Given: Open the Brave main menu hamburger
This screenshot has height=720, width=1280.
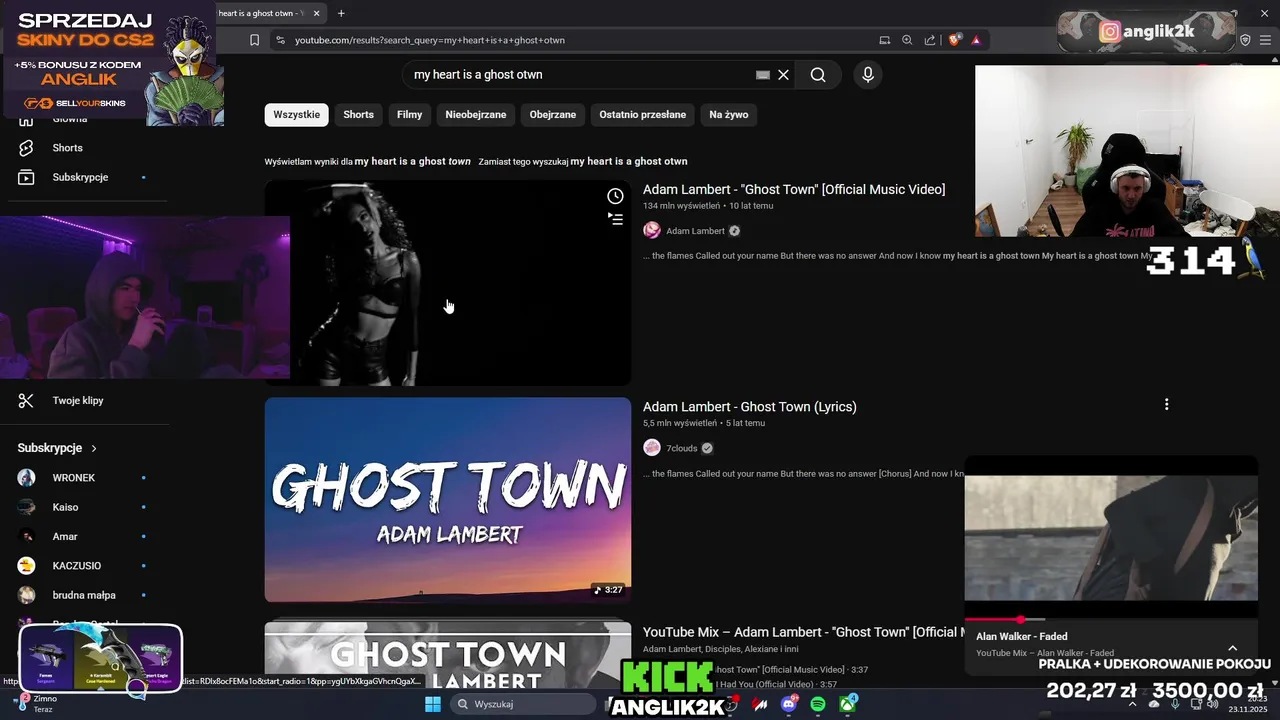Looking at the screenshot, I should (1264, 40).
